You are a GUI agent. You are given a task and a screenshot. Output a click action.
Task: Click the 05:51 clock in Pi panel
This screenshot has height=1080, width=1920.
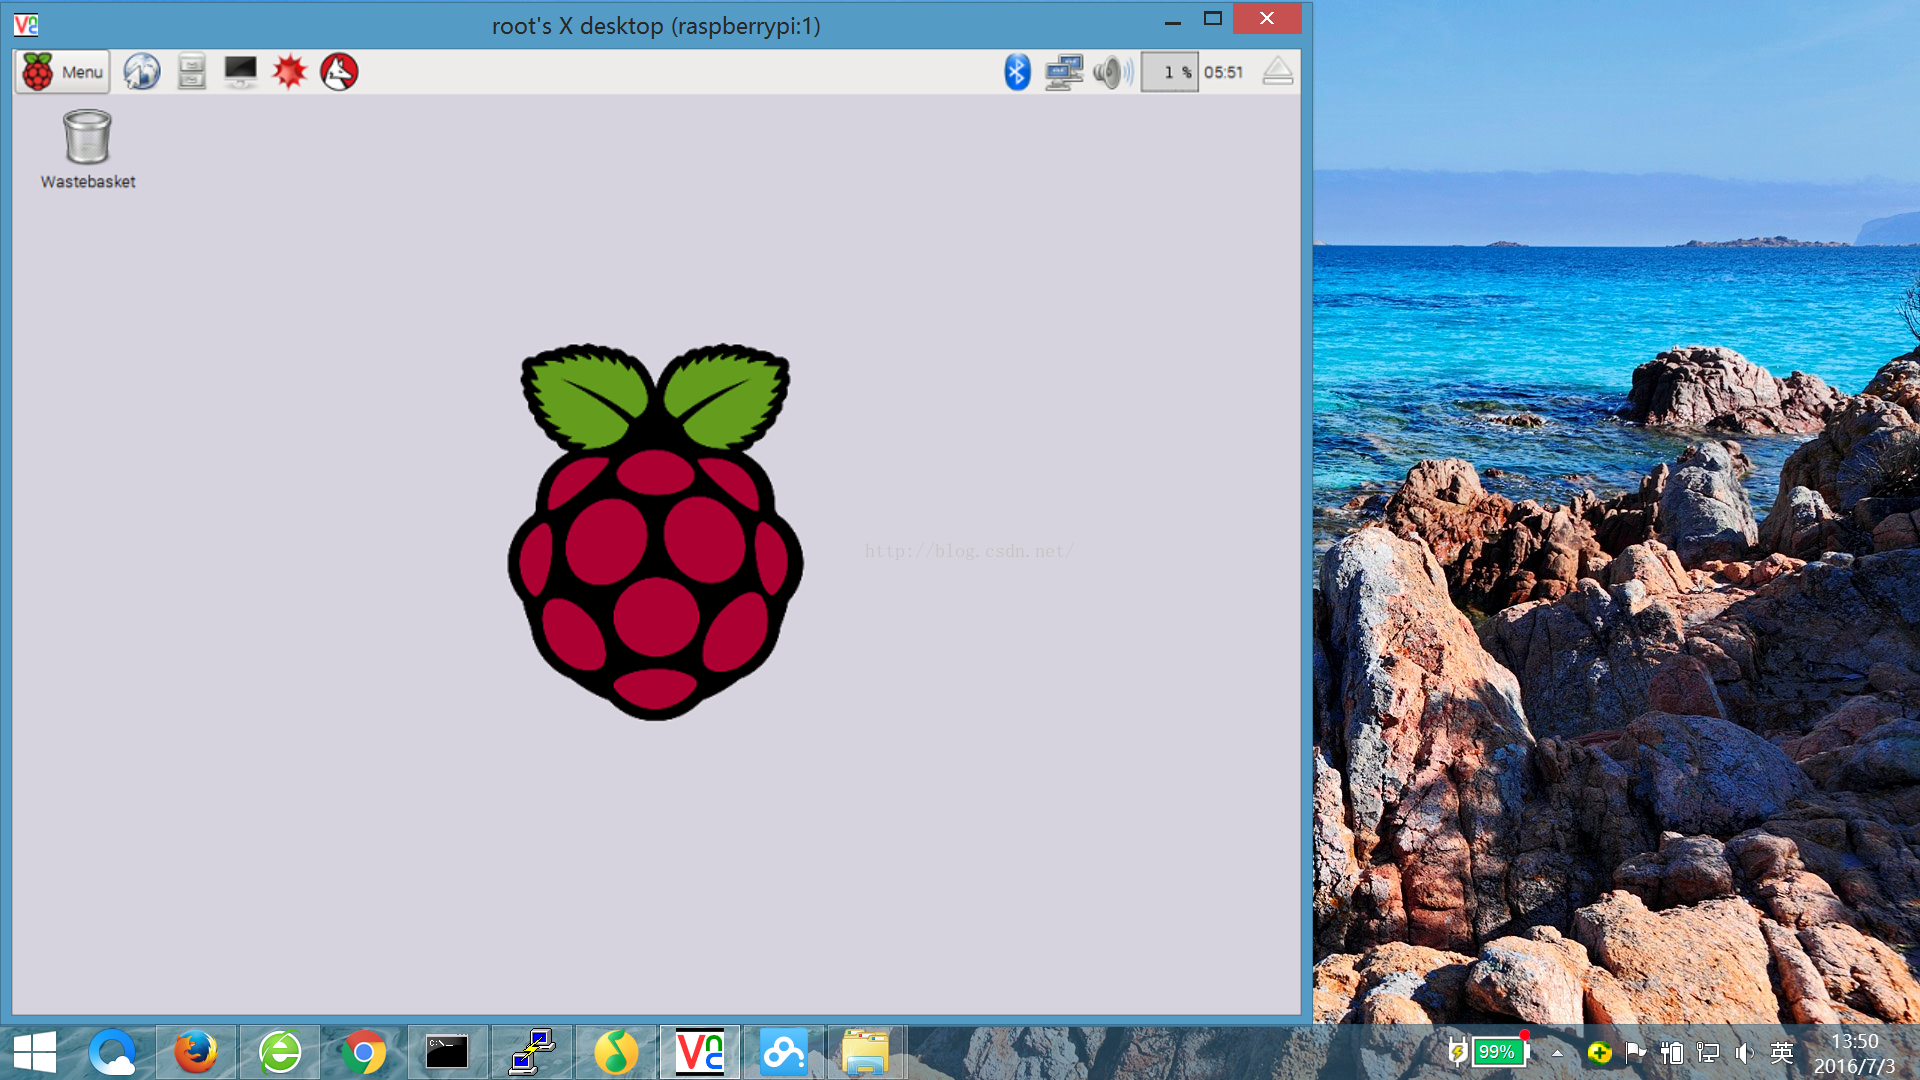[x=1223, y=72]
